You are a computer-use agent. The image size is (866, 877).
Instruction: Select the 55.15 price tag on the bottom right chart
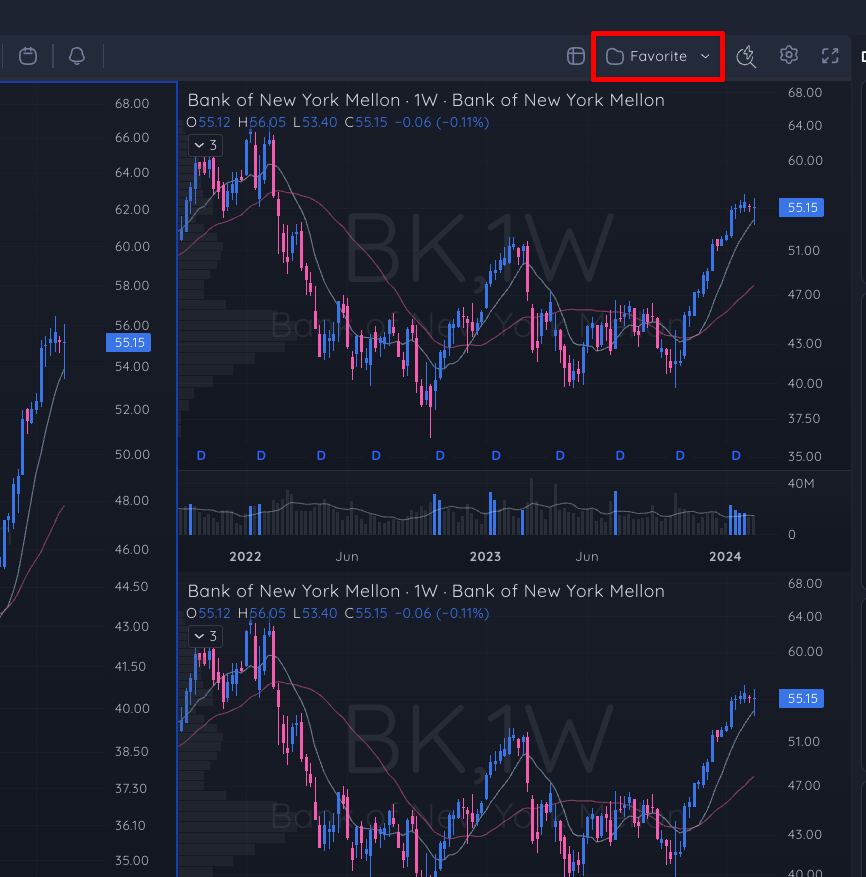click(x=802, y=699)
